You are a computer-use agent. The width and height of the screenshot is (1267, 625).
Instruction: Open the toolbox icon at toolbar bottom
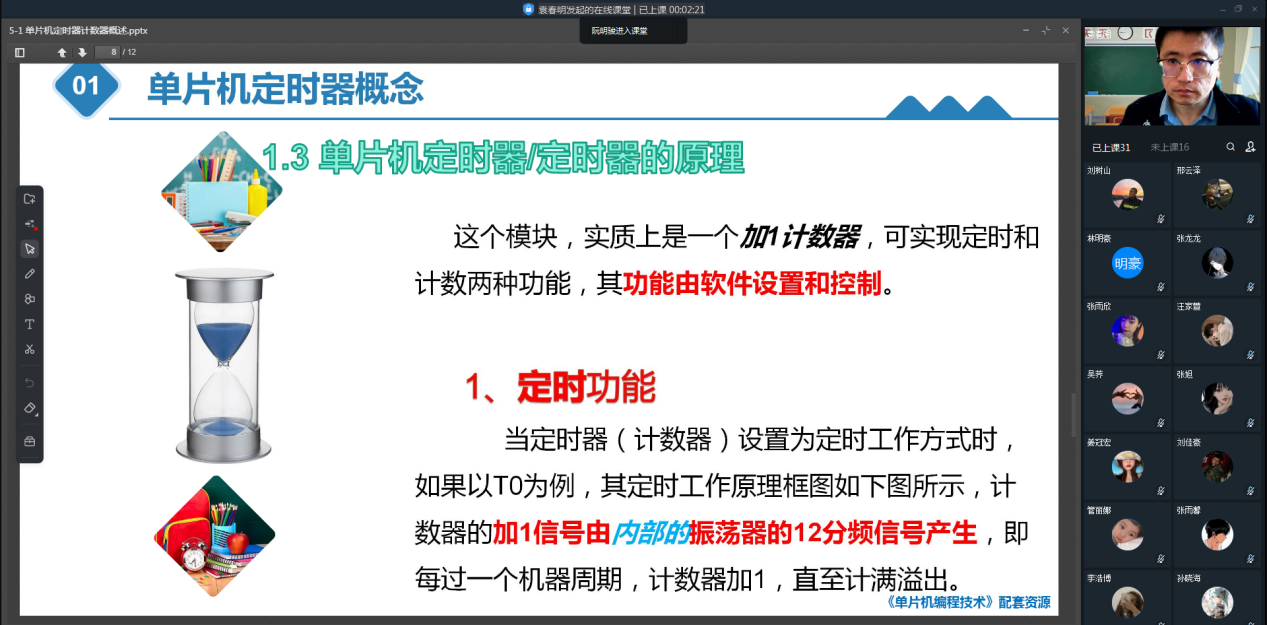pos(30,441)
